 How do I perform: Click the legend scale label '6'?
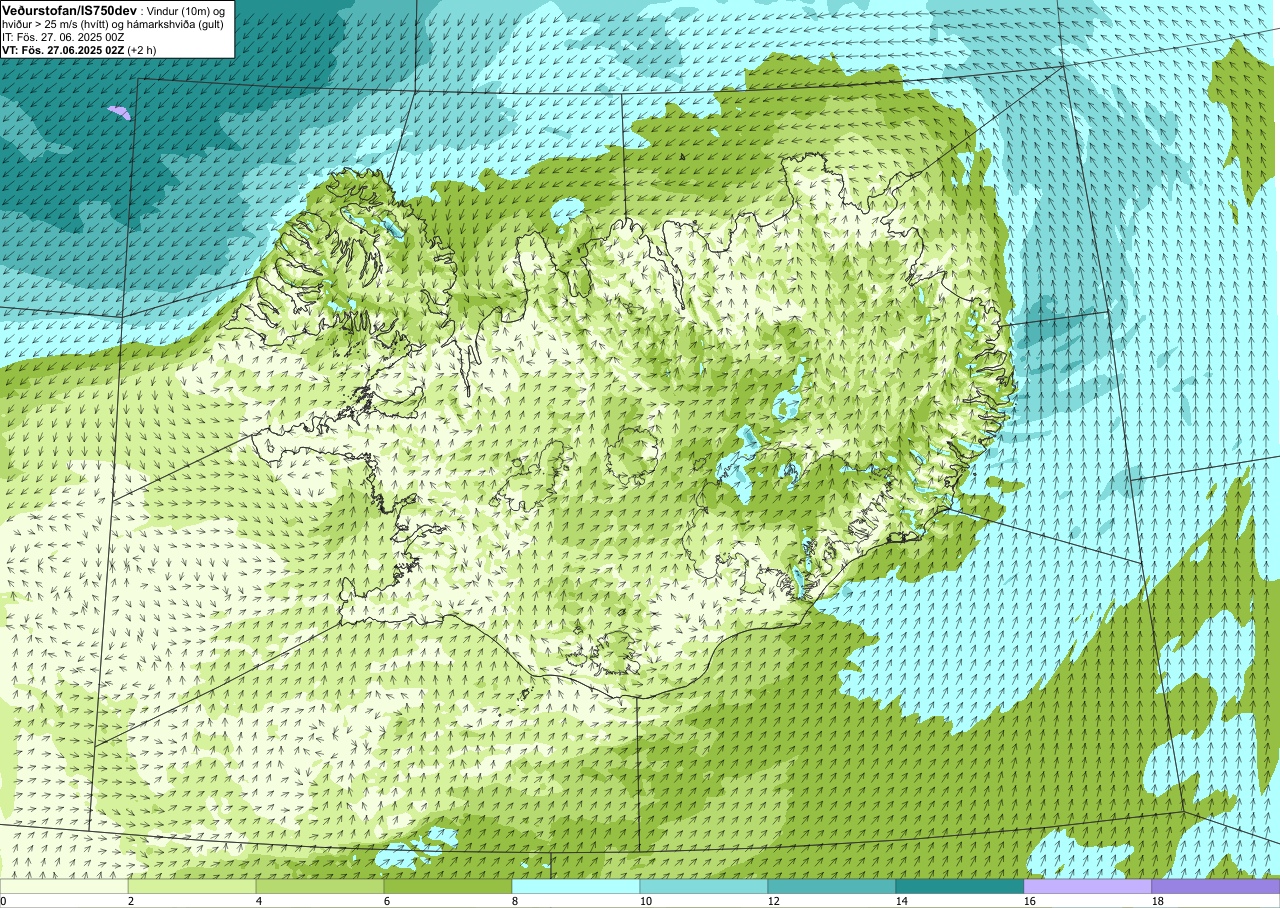[387, 901]
